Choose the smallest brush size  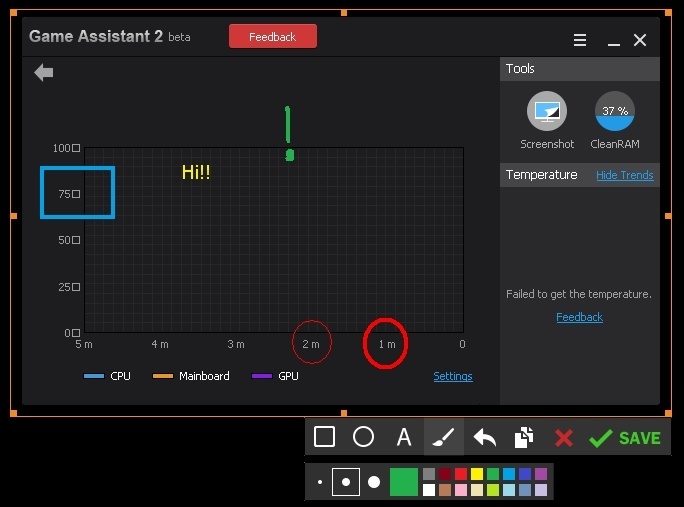pyautogui.click(x=320, y=482)
